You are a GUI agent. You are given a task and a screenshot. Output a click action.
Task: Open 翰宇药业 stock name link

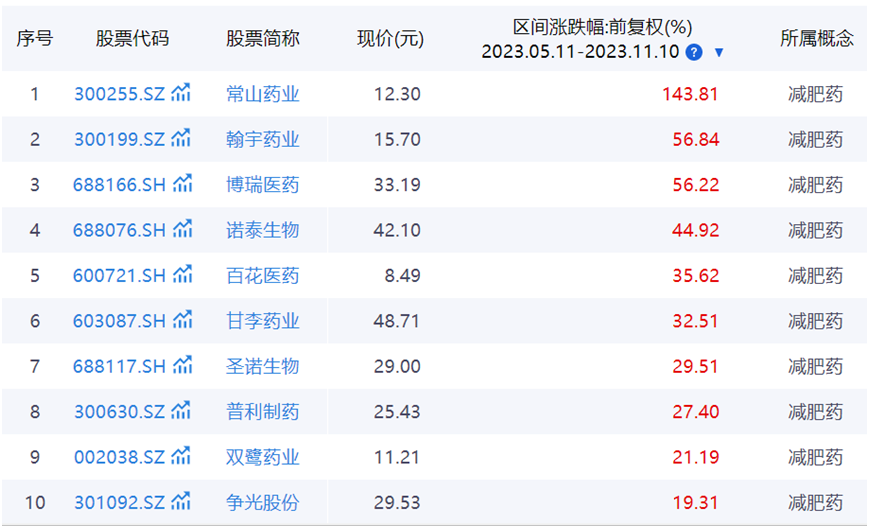(x=263, y=140)
